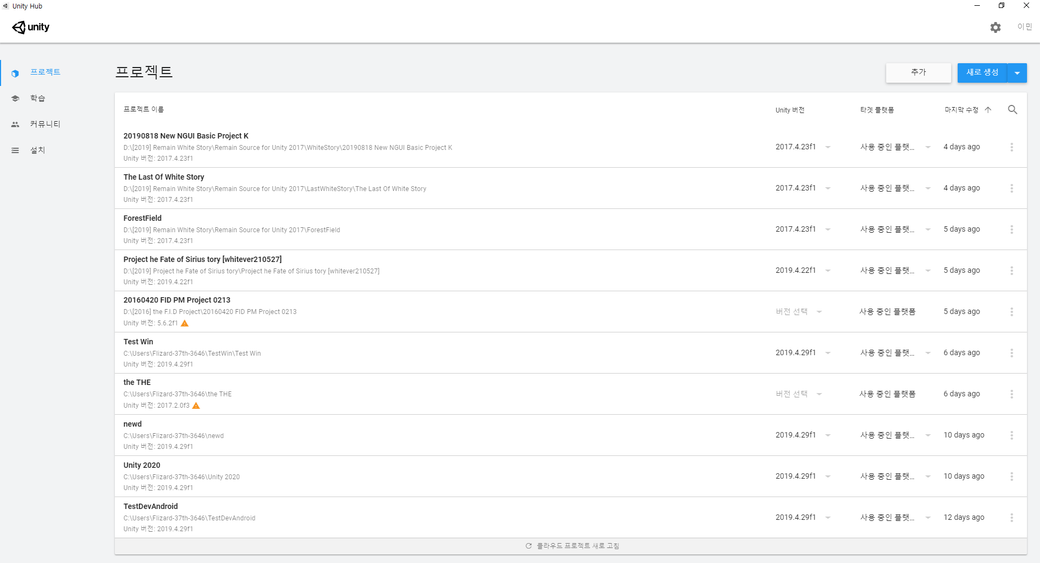Open three-dot menu for Test Win project
This screenshot has height=563, width=1040.
tap(1012, 353)
